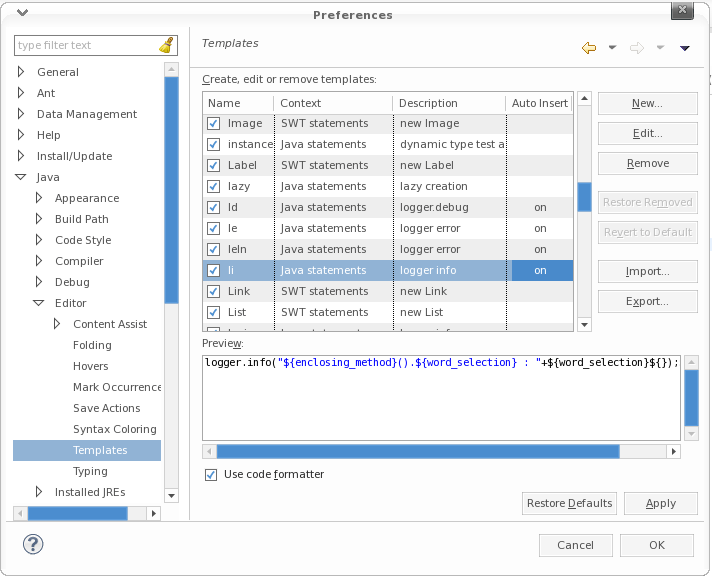Click the help question mark icon
712x577 pixels.
33,544
